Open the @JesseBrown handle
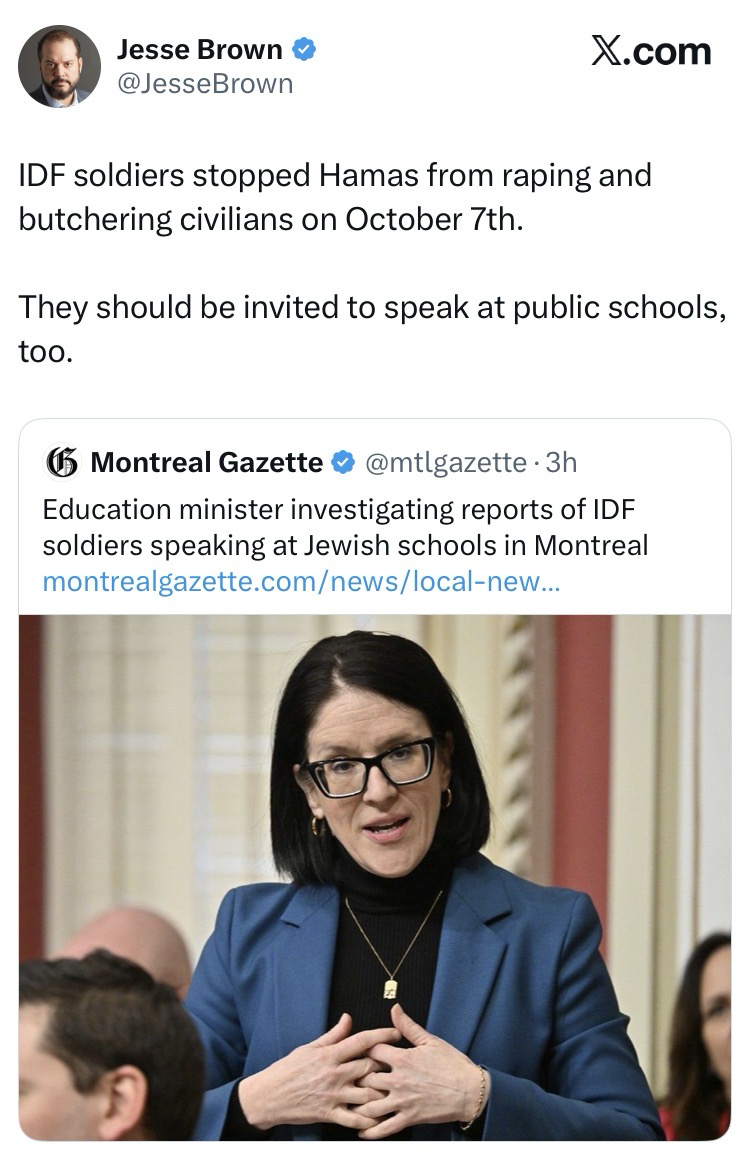 coord(205,83)
